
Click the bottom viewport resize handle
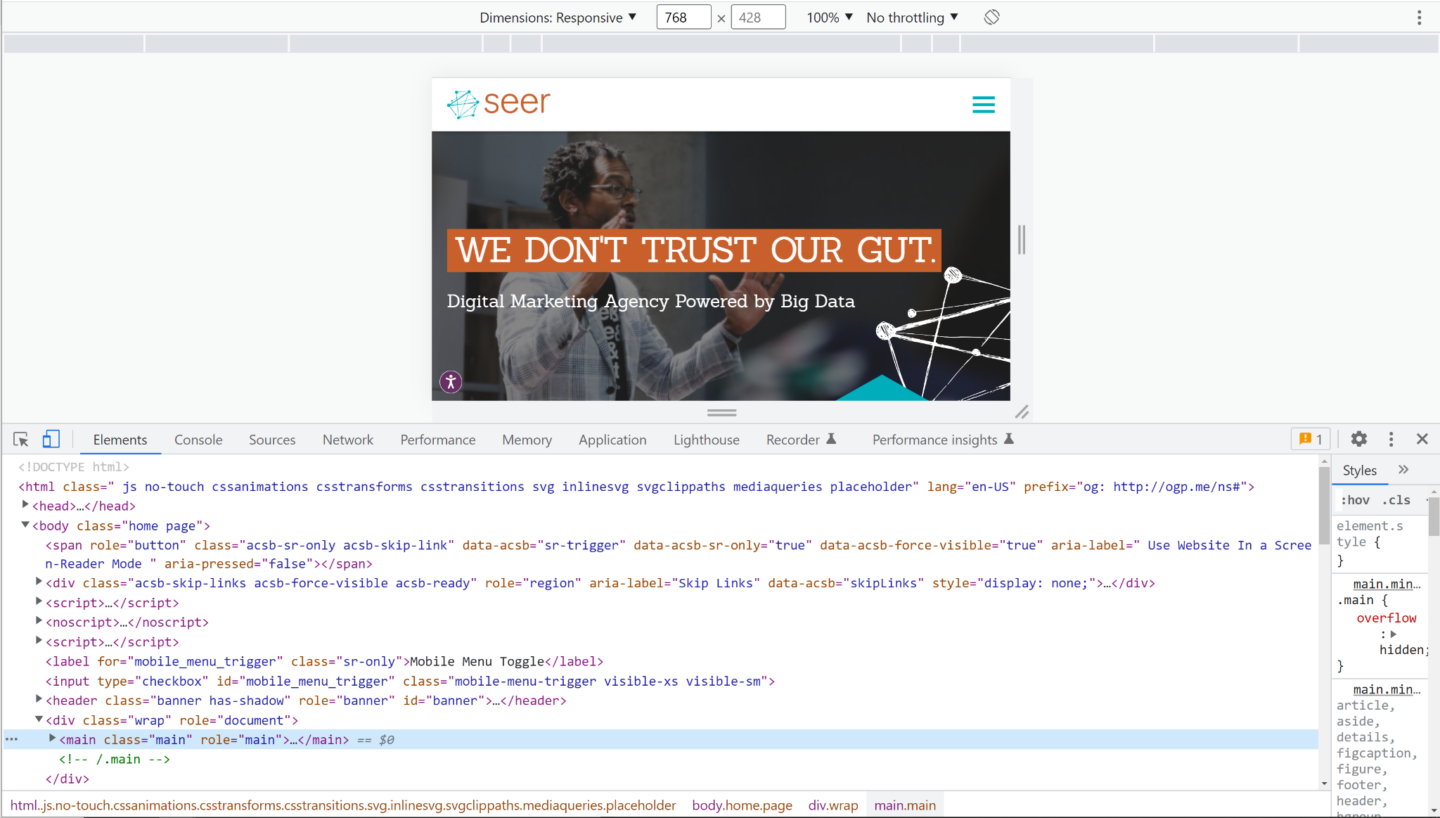click(721, 411)
